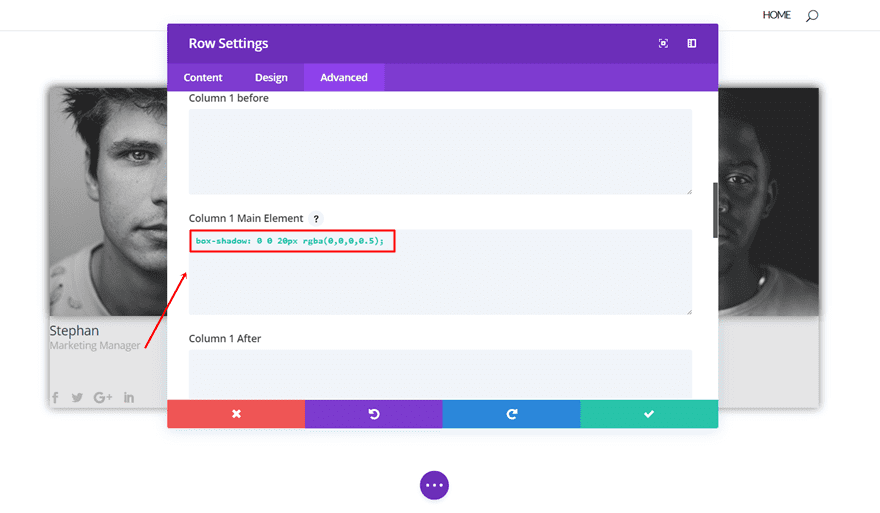Open the purple three-dots builder menu

click(434, 485)
